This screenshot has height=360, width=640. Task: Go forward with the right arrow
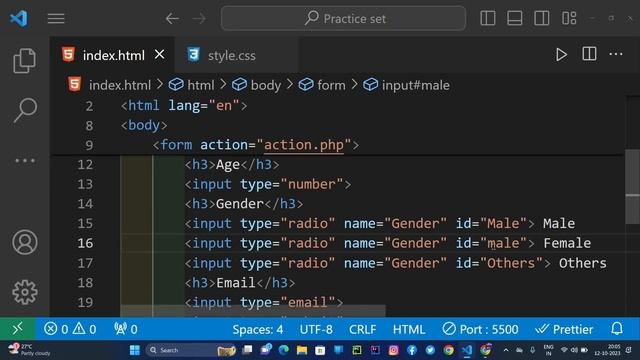[x=199, y=18]
